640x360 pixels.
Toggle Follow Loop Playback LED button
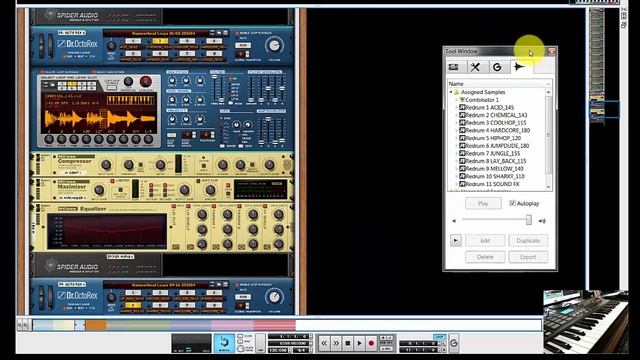tap(42, 72)
